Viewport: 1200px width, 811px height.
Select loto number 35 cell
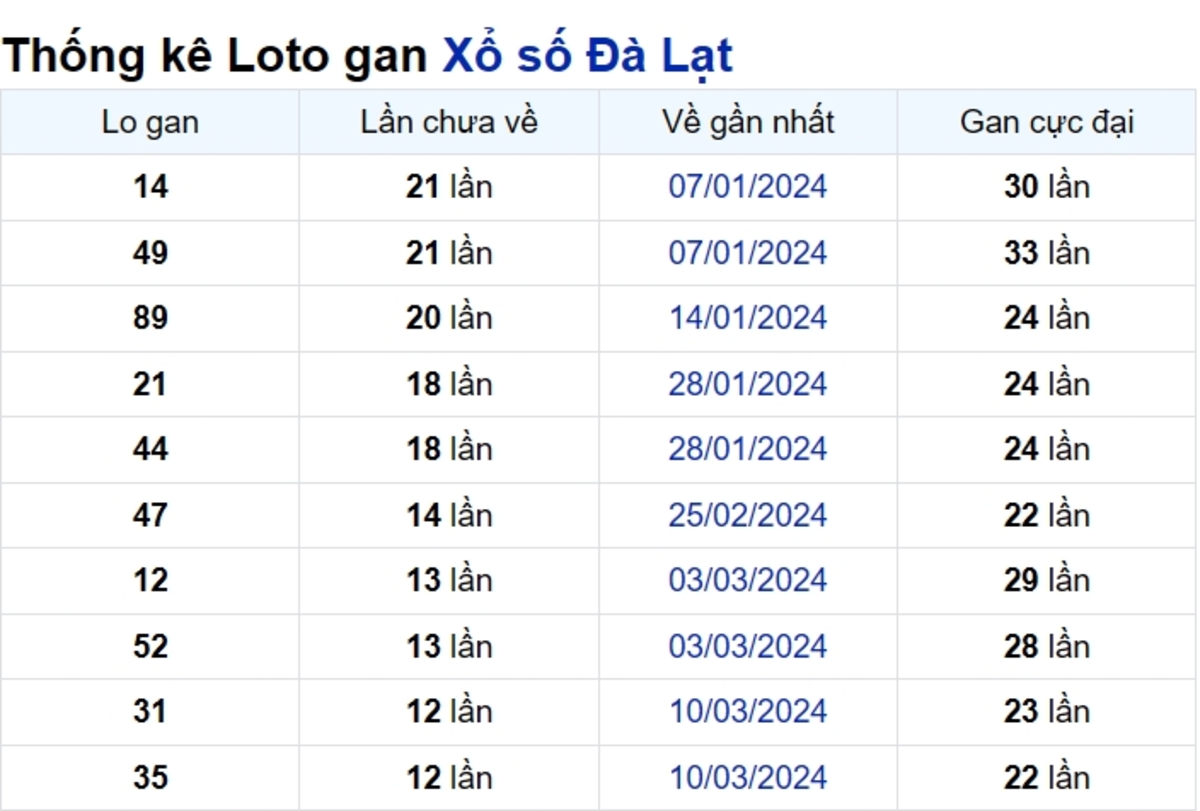click(x=150, y=777)
